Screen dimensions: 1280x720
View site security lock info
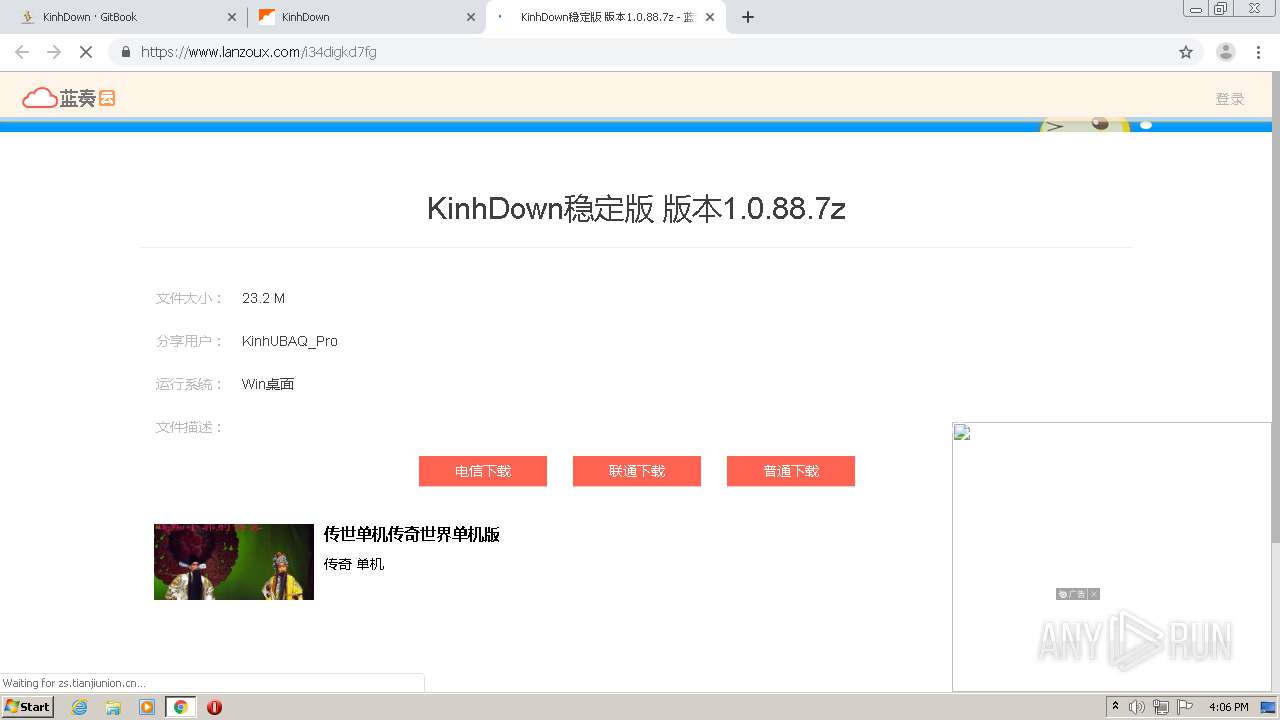[126, 52]
